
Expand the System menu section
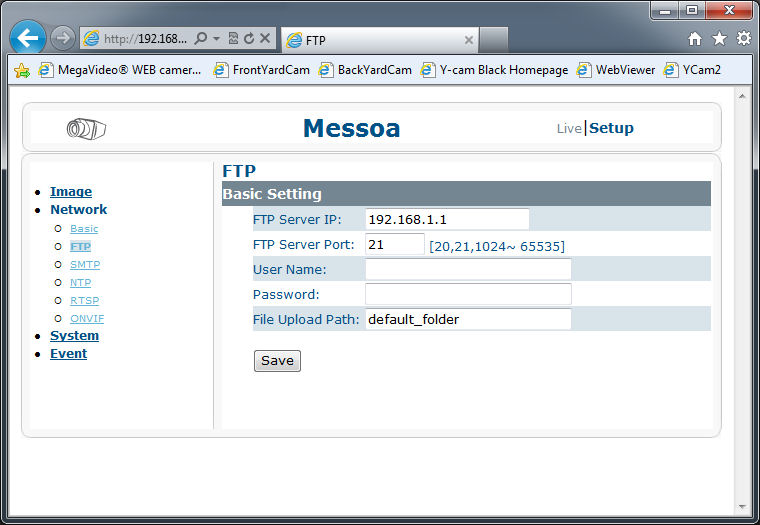74,336
